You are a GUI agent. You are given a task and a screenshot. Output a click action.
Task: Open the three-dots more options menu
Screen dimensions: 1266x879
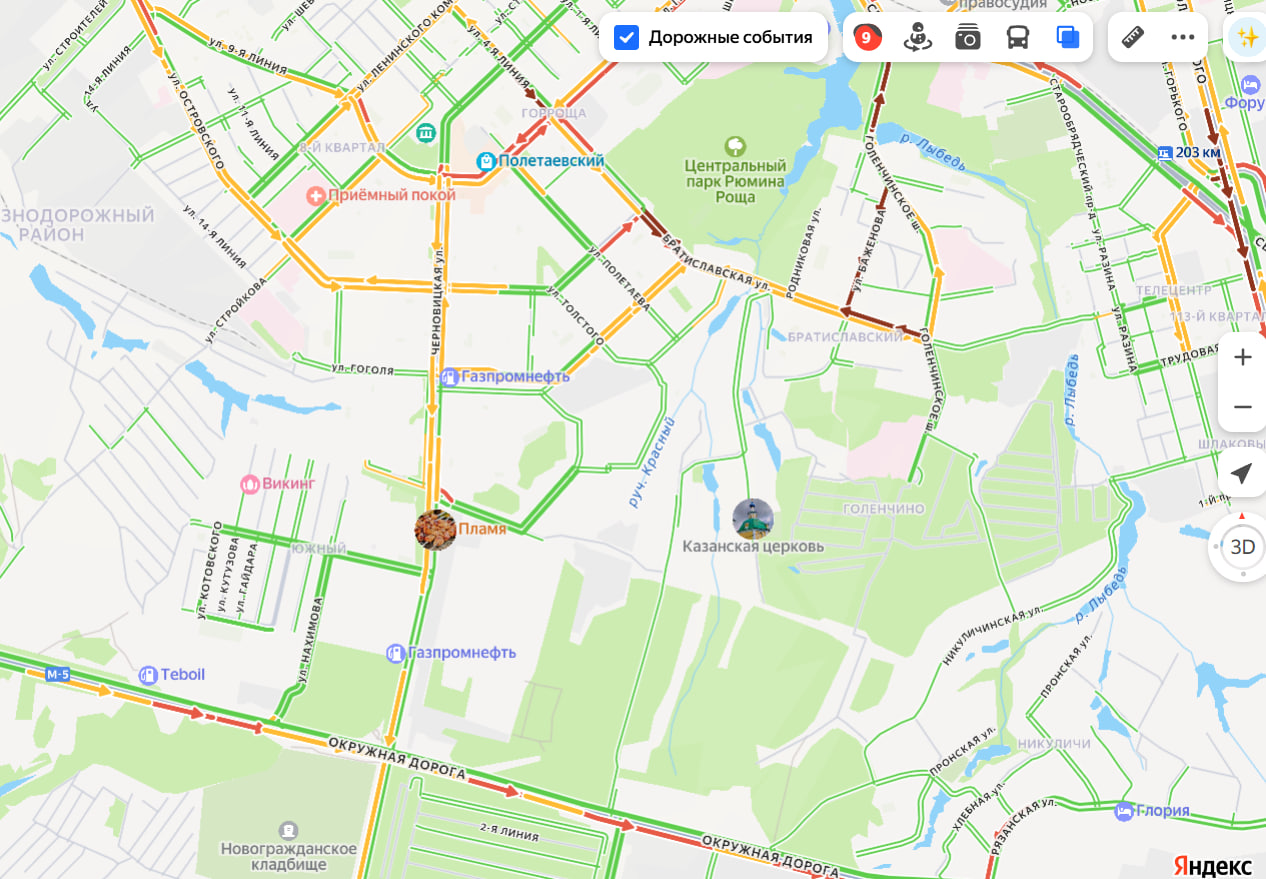[x=1182, y=38]
